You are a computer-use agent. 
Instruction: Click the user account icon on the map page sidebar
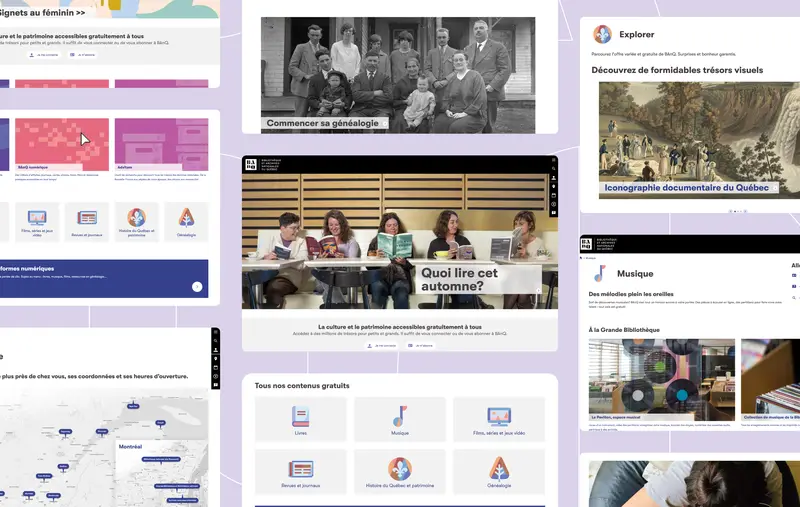coord(215,349)
